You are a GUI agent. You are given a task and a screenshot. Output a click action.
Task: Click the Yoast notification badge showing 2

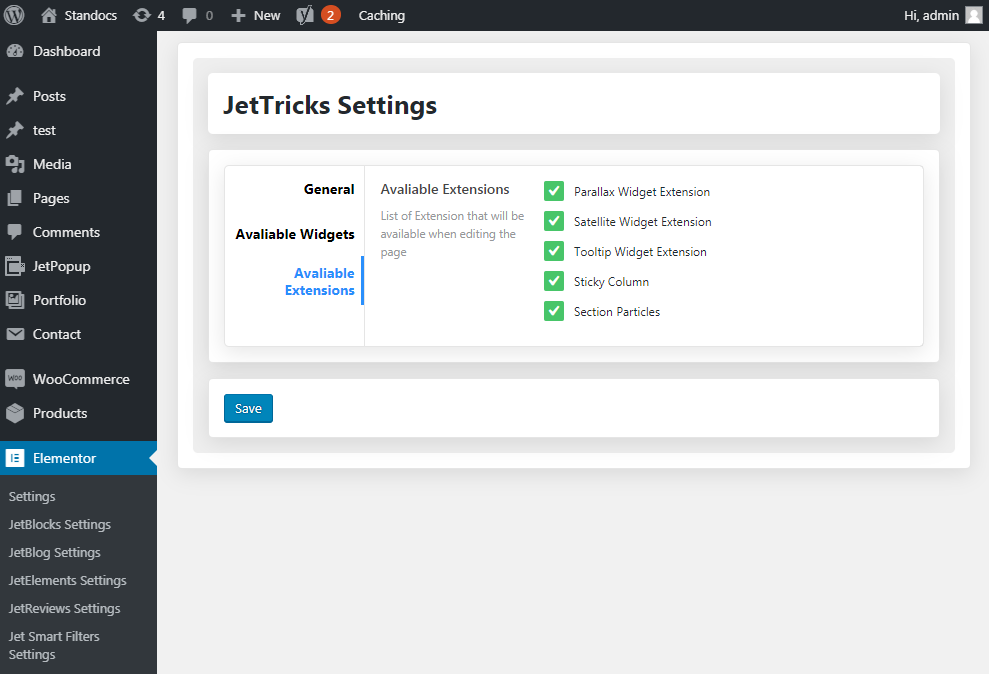coord(331,15)
